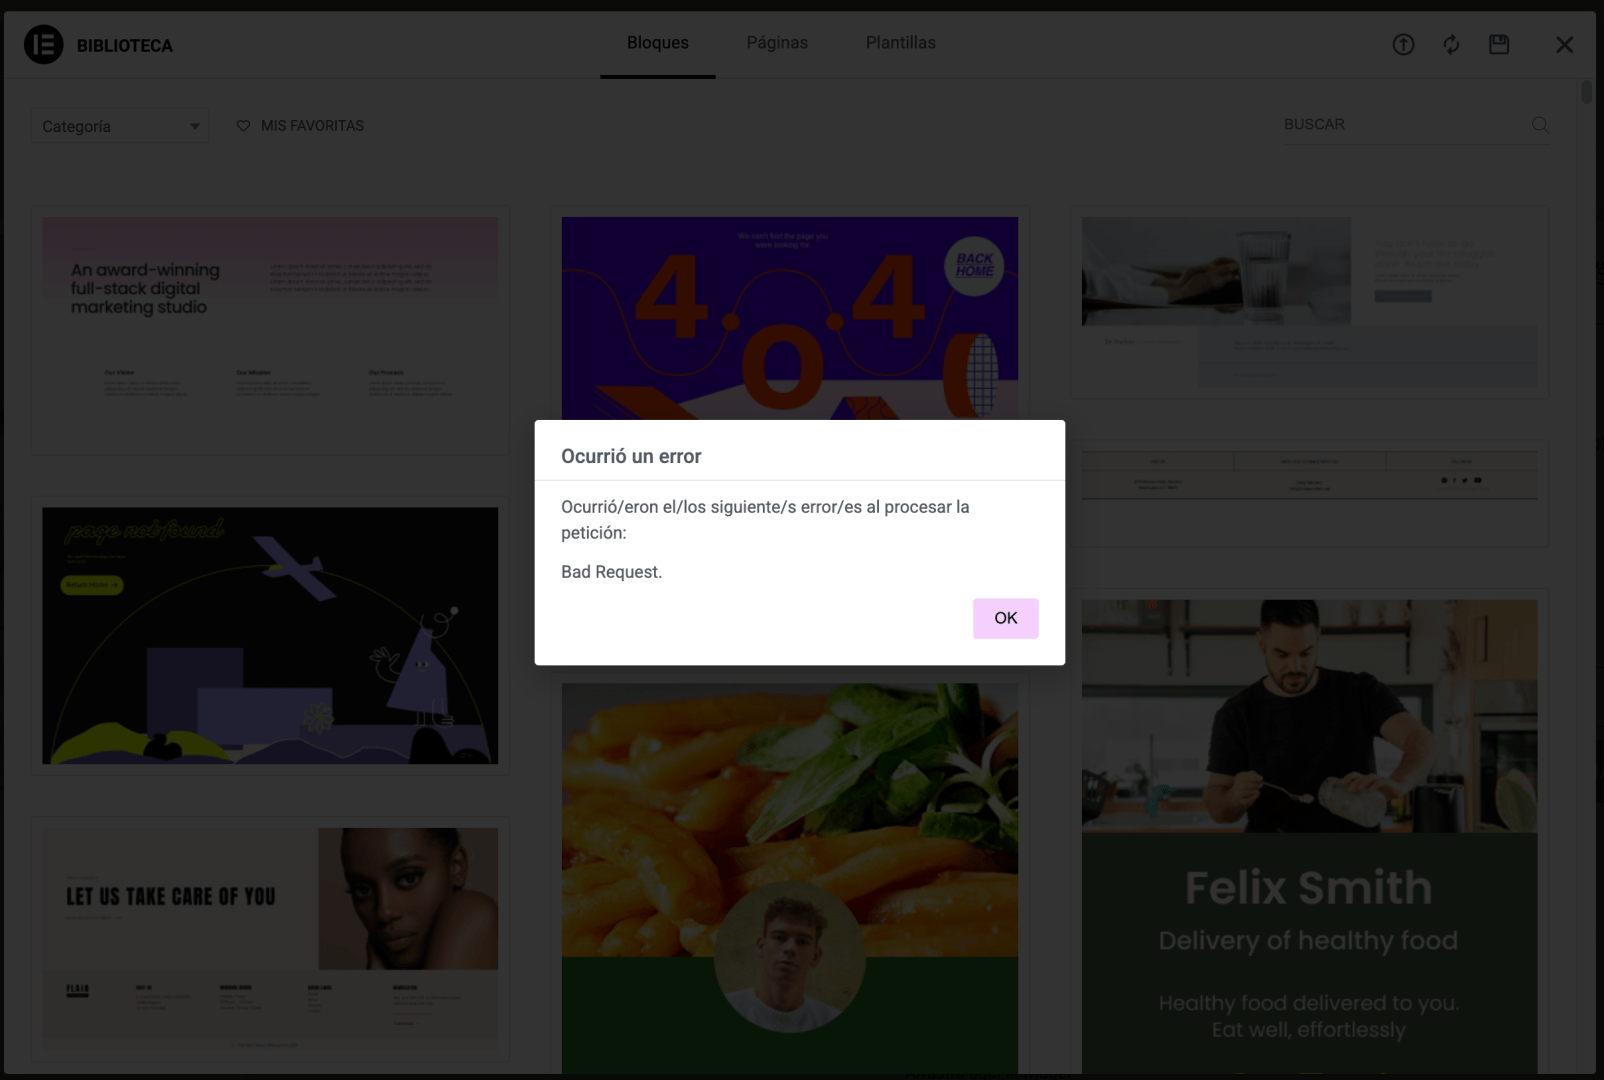The height and width of the screenshot is (1080, 1604).
Task: Click the Categoría dropdown arrow
Action: tap(194, 127)
